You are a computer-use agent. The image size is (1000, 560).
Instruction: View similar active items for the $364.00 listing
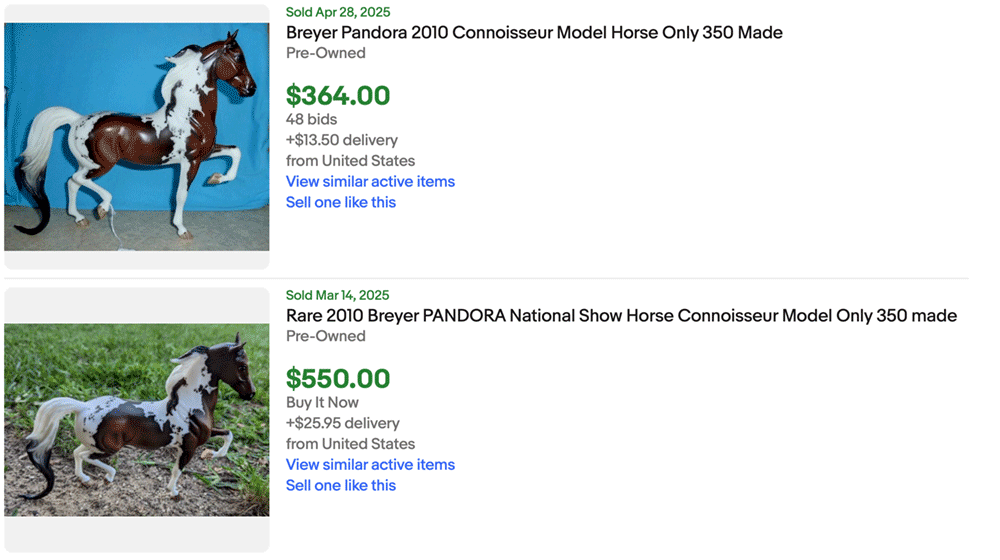(370, 182)
